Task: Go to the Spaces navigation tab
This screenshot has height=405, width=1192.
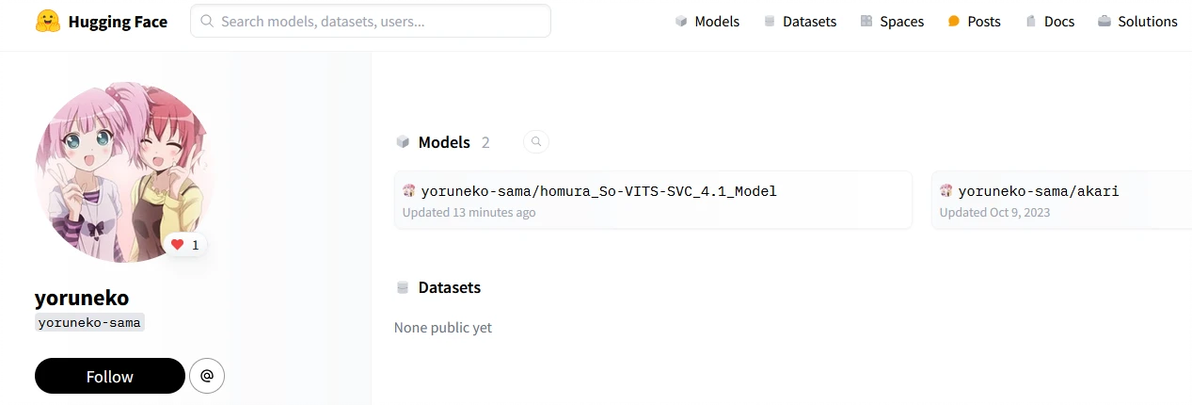Action: click(x=891, y=21)
